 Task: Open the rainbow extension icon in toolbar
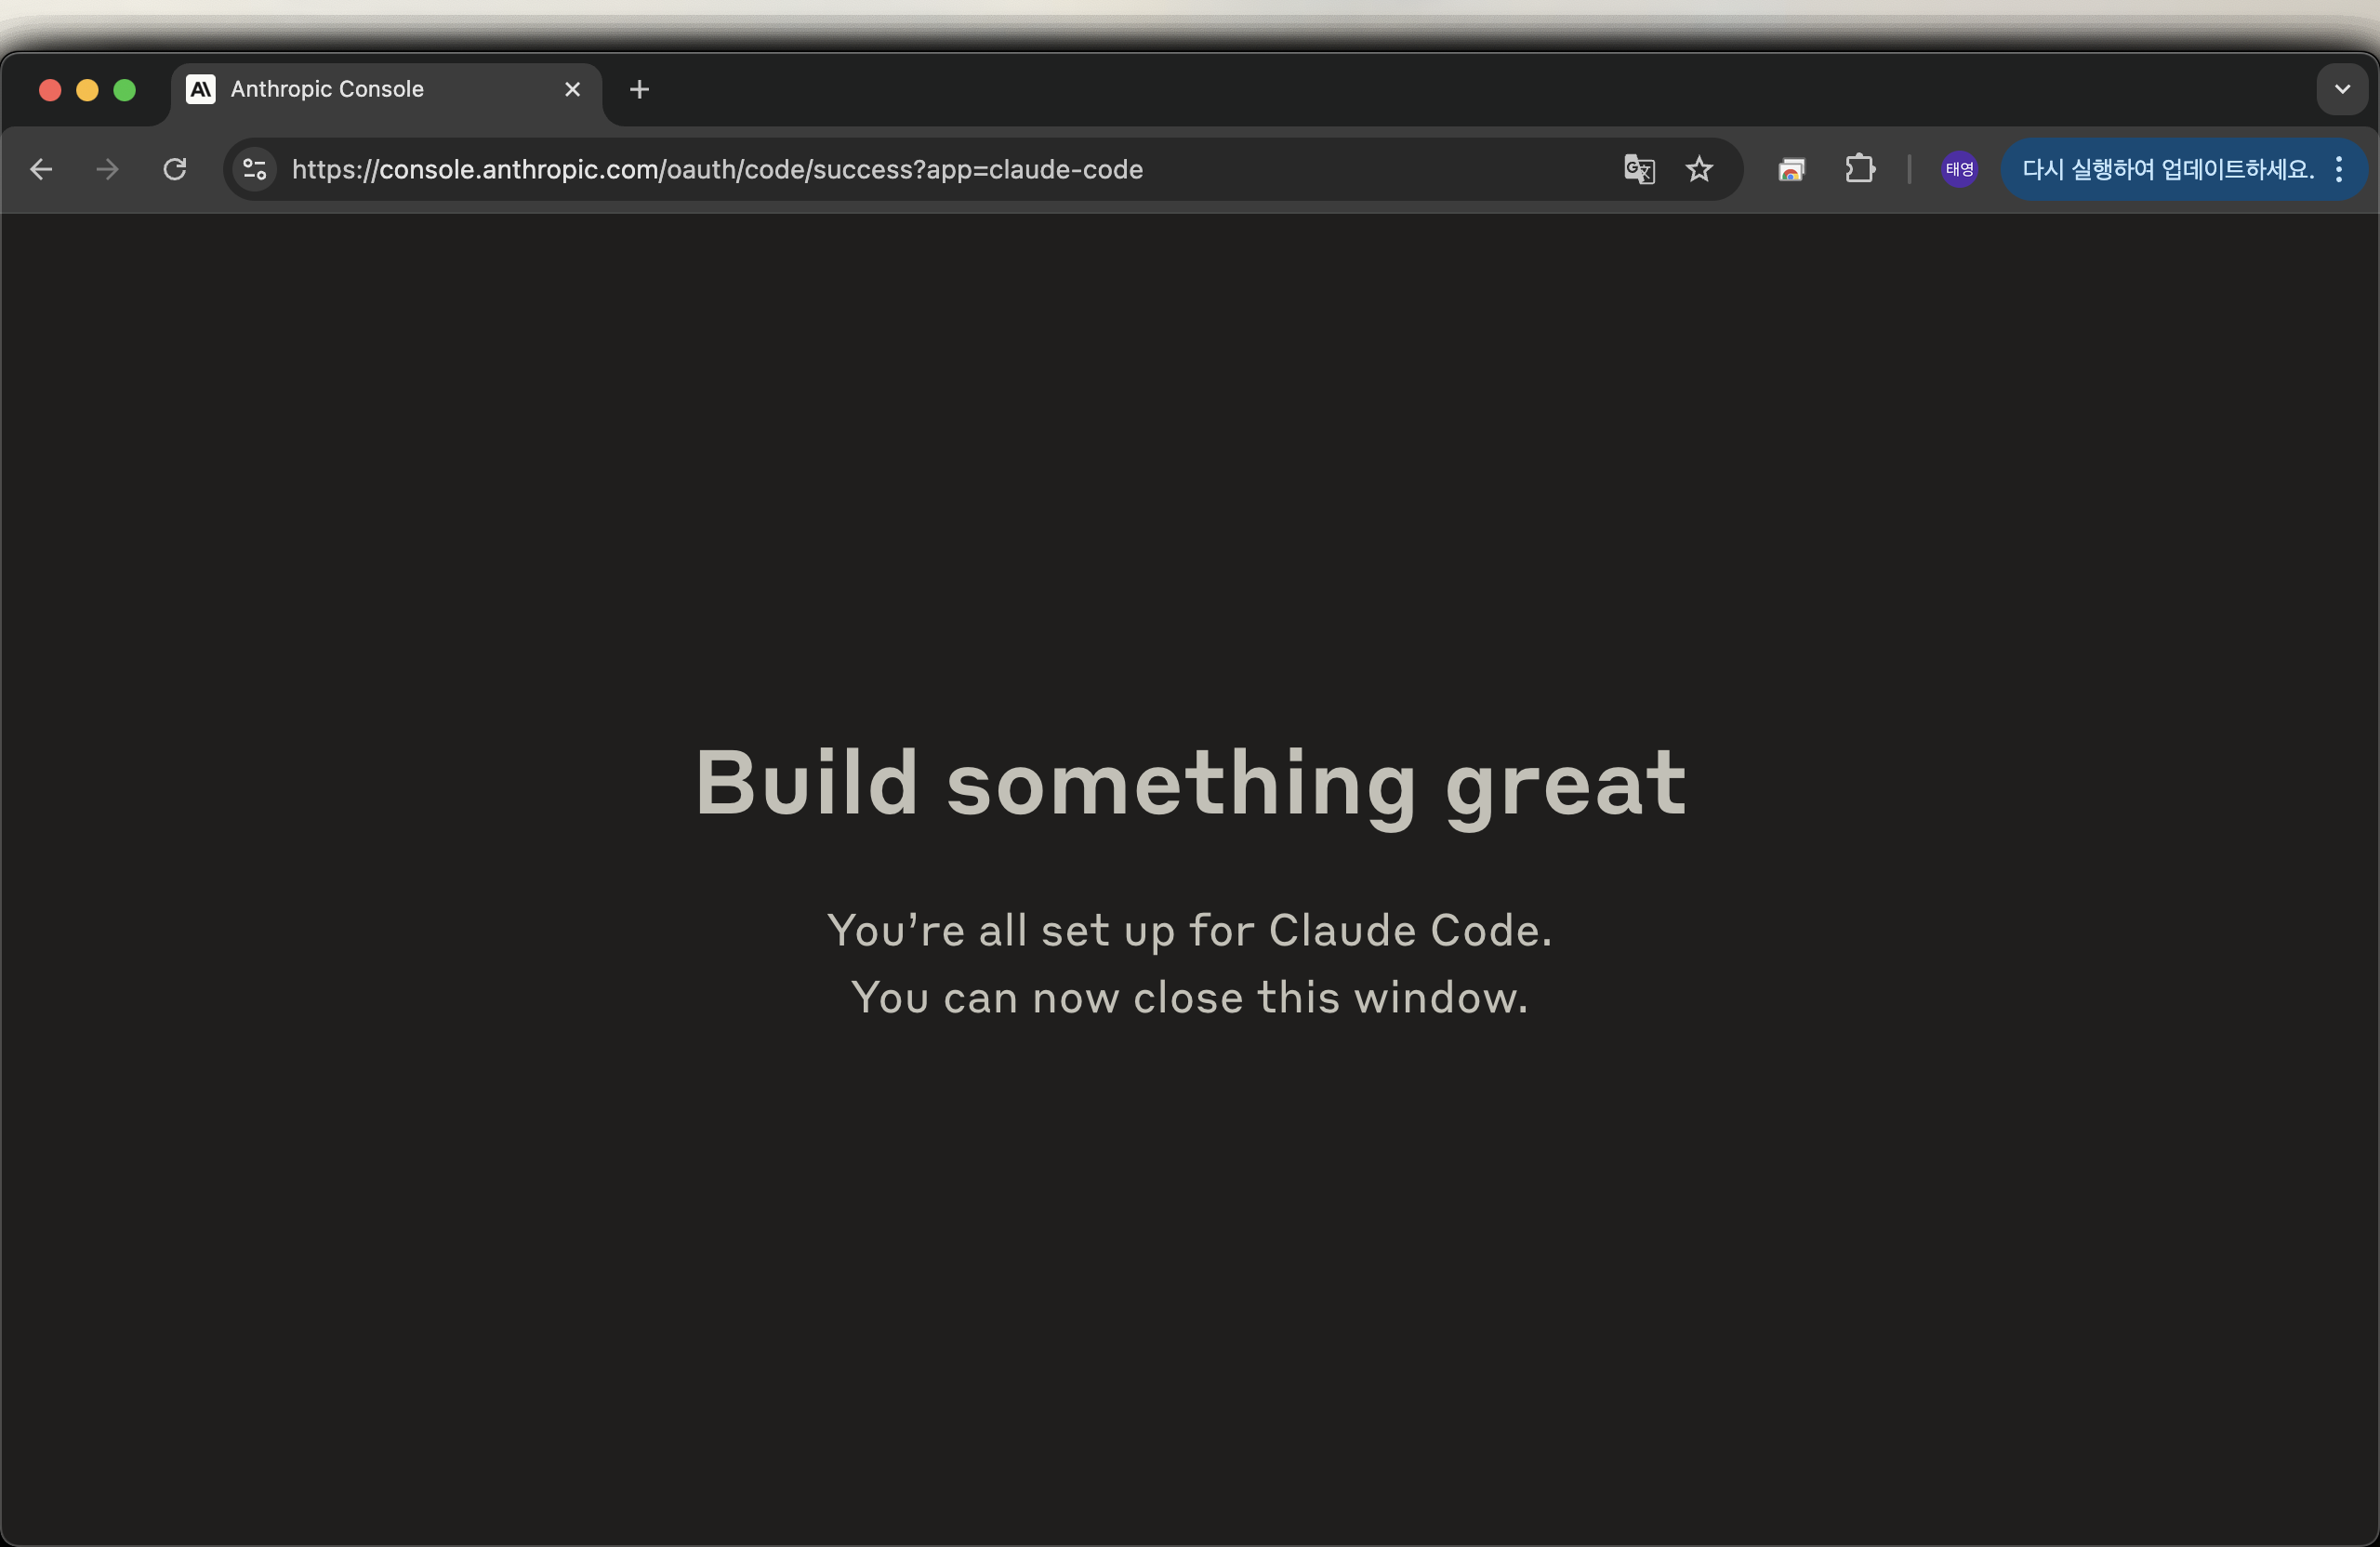point(1791,169)
